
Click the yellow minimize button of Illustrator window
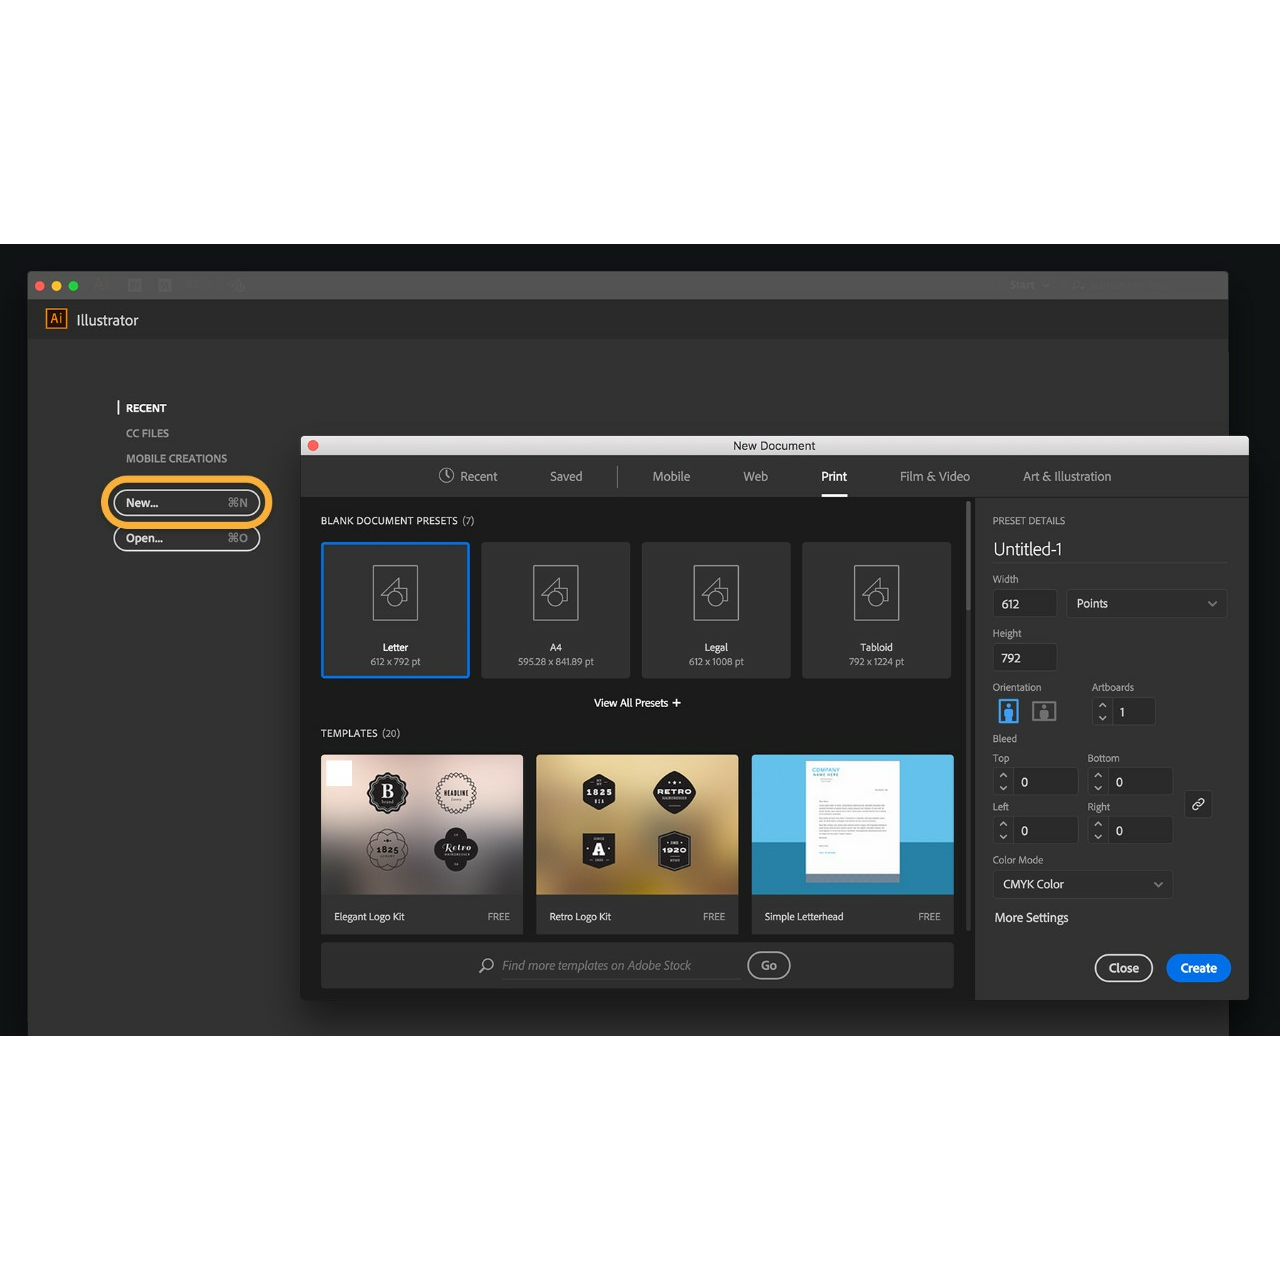(x=56, y=286)
